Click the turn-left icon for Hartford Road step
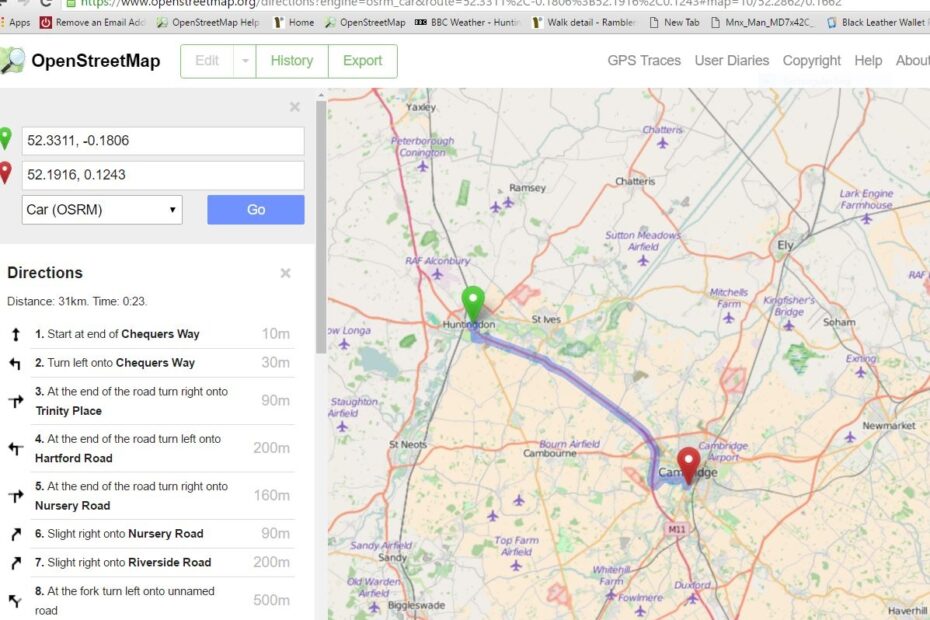Image resolution: width=930 pixels, height=620 pixels. 16,449
